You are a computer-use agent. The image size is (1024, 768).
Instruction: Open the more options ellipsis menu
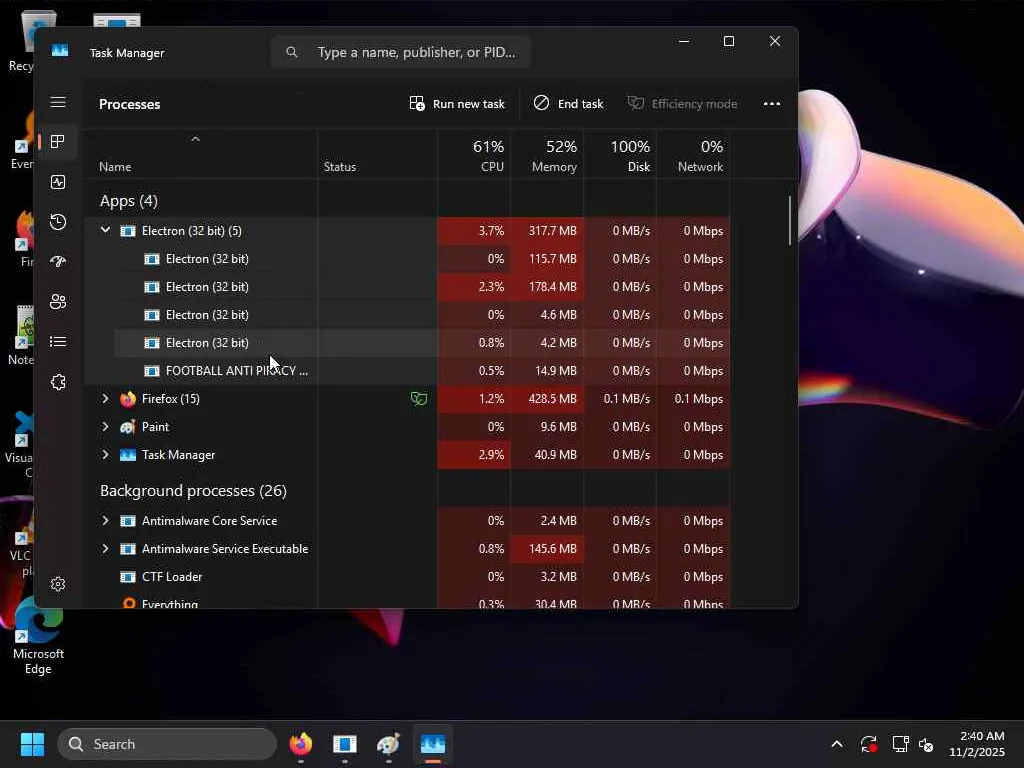(x=772, y=104)
